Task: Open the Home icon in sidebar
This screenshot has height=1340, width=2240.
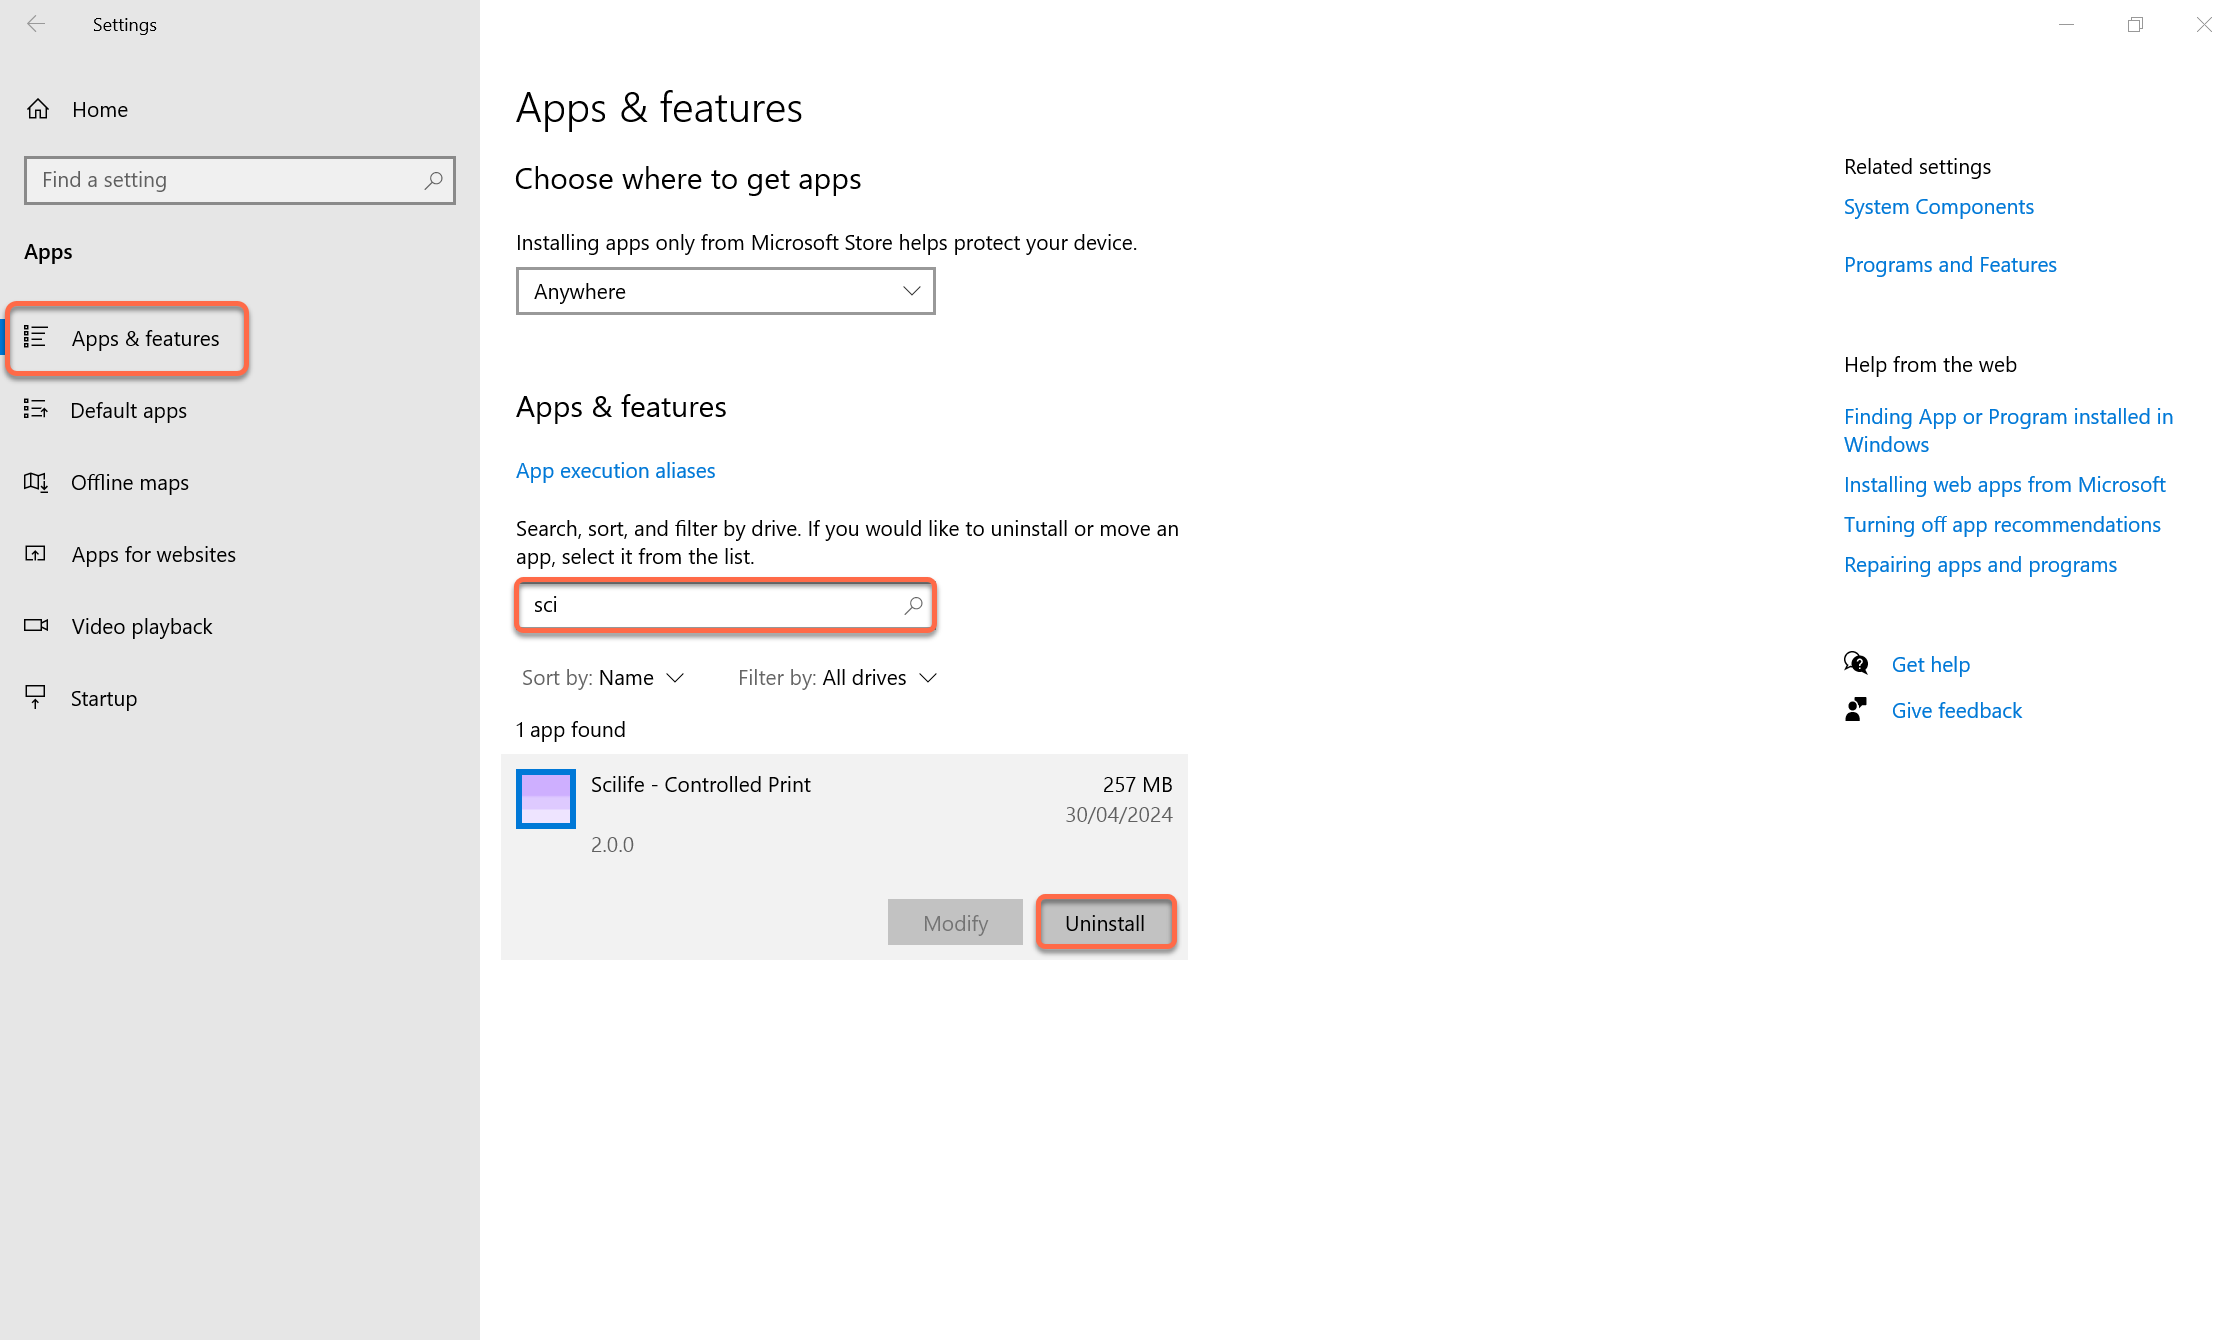Action: [x=38, y=109]
